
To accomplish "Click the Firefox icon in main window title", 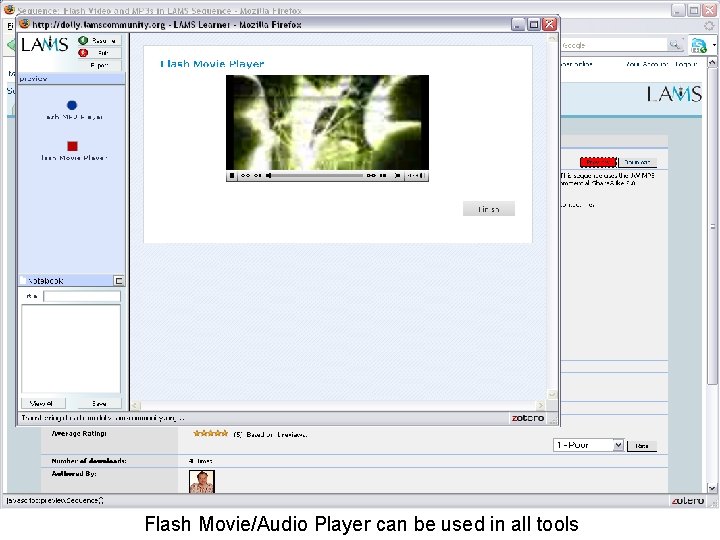I will pos(9,9).
